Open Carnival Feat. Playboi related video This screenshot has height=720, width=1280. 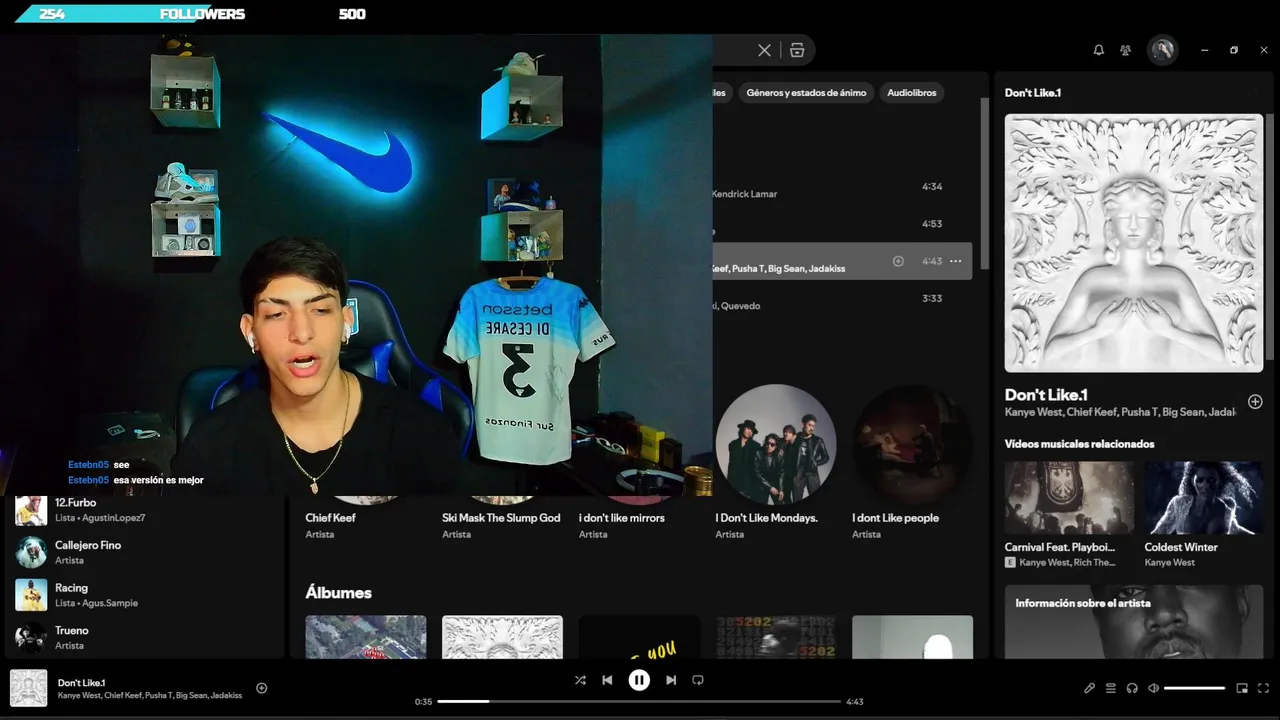(1069, 515)
